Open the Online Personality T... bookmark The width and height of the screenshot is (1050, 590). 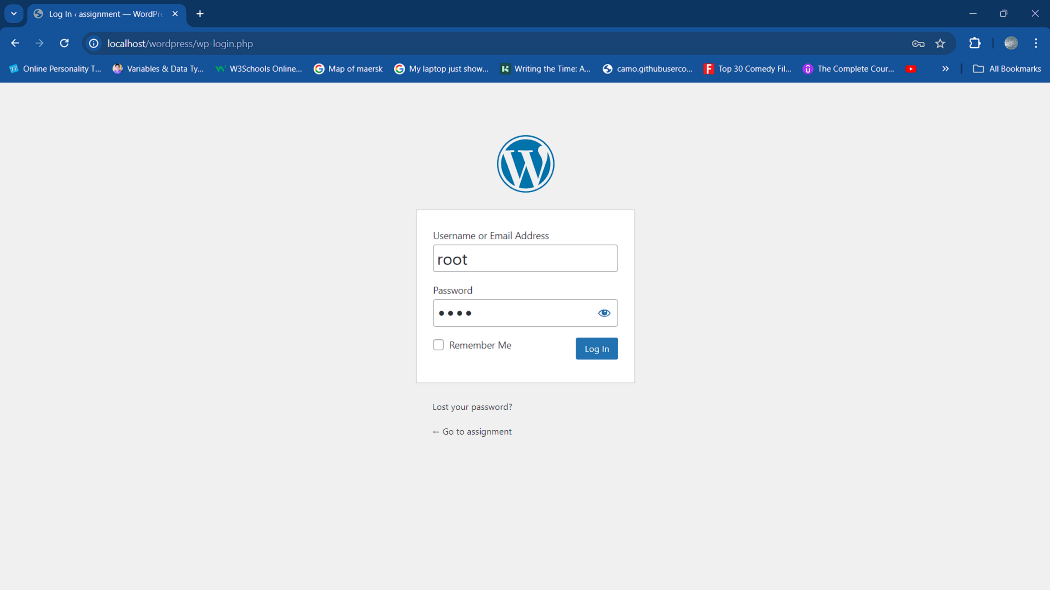(55, 69)
